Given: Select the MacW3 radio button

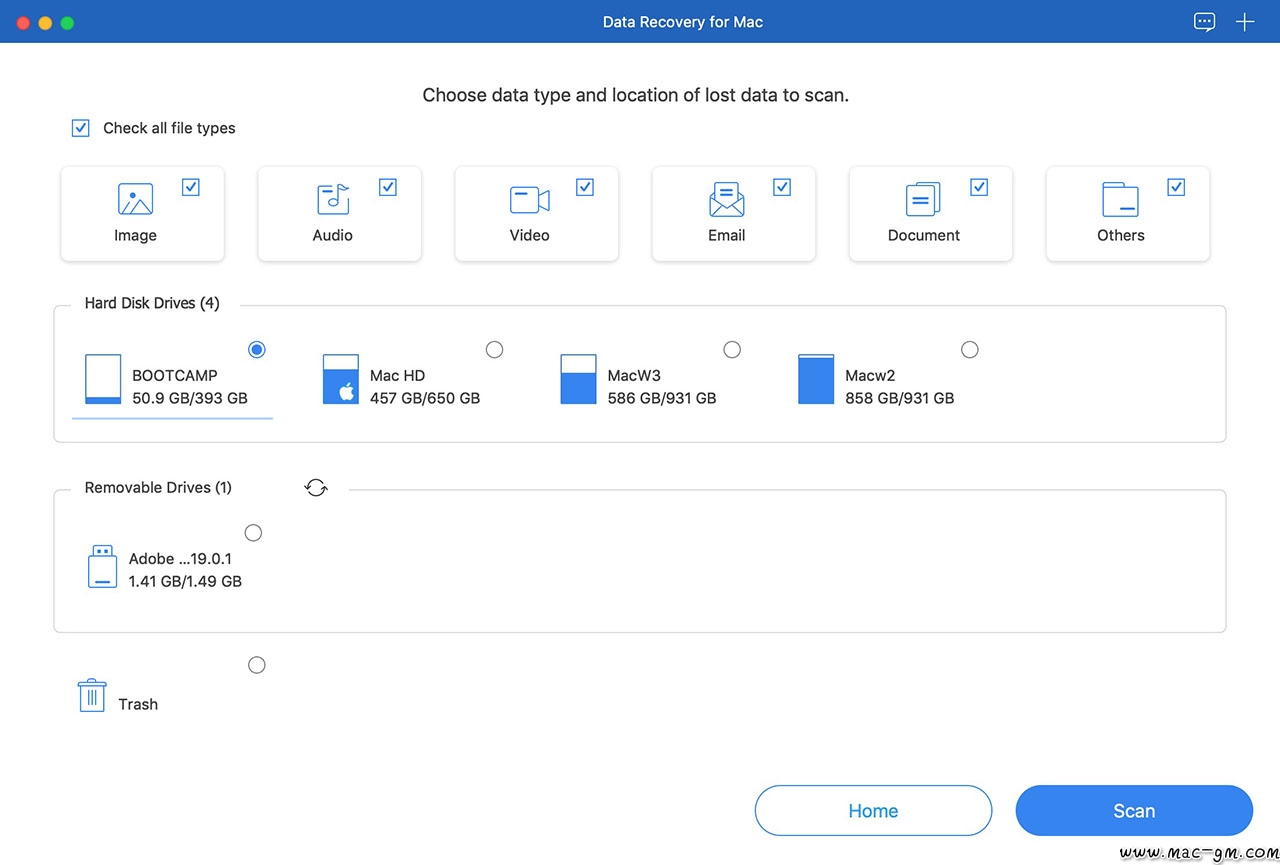Looking at the screenshot, I should click(732, 349).
